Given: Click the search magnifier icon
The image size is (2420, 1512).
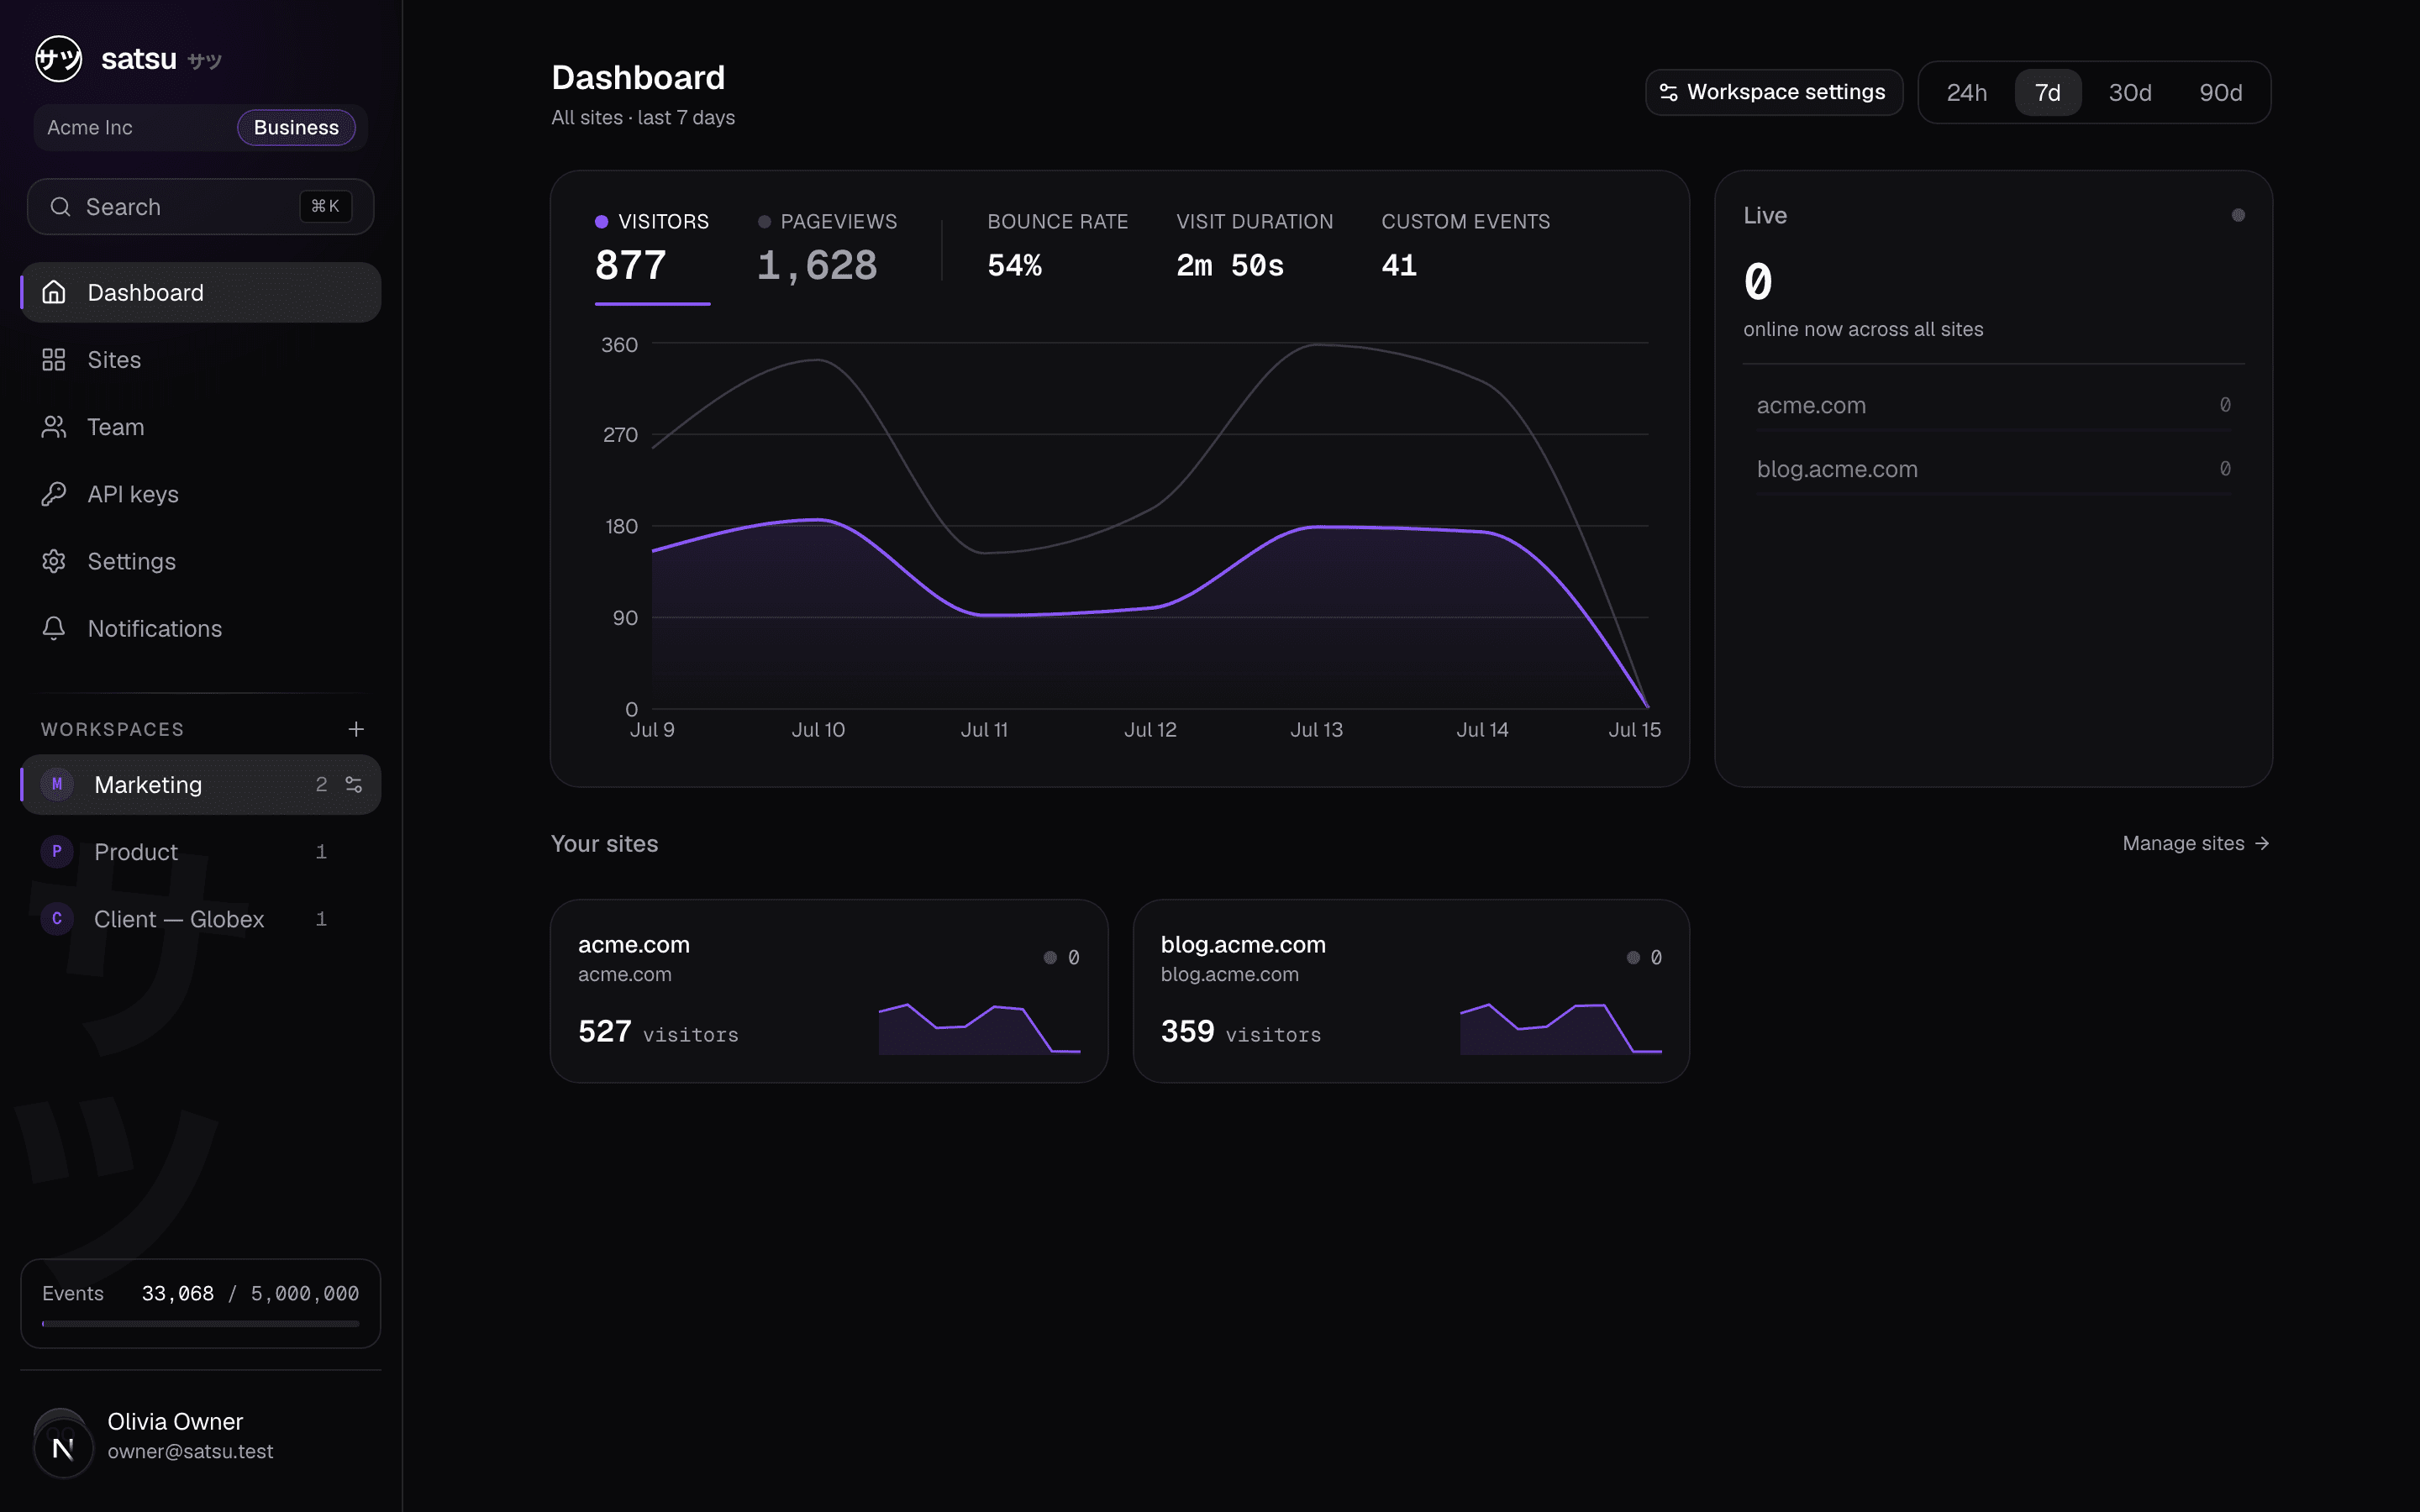Looking at the screenshot, I should click(x=60, y=207).
